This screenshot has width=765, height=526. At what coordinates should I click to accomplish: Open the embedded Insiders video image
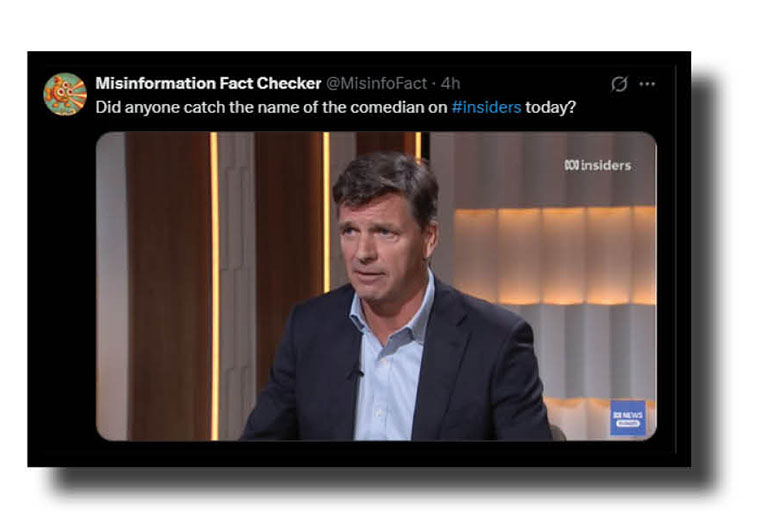(x=376, y=286)
